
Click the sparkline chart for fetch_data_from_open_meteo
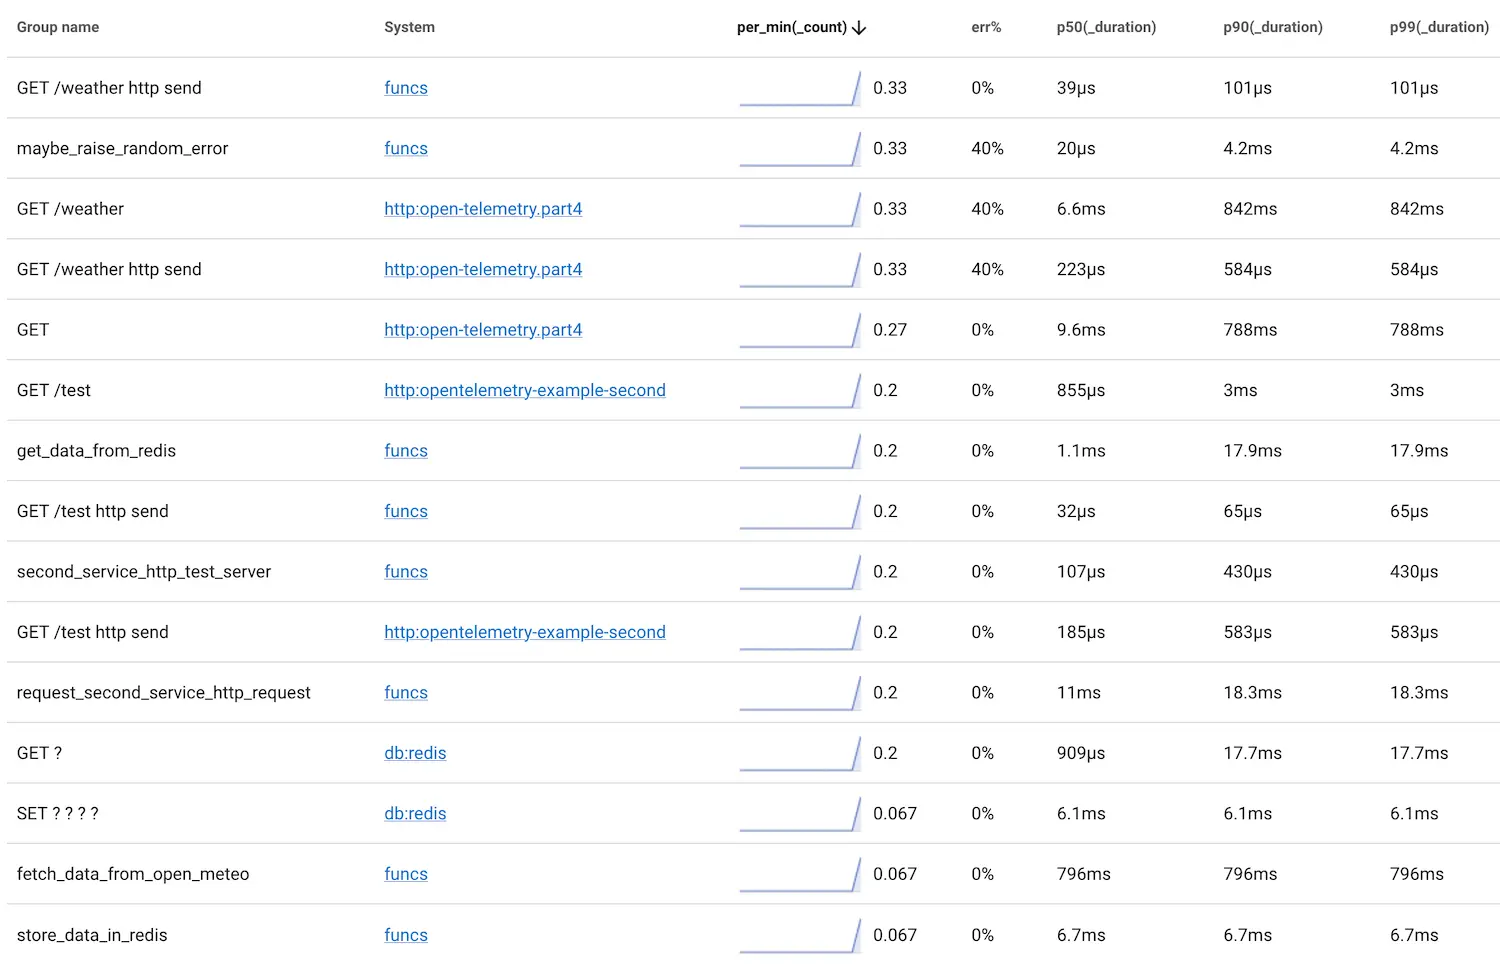coord(800,875)
